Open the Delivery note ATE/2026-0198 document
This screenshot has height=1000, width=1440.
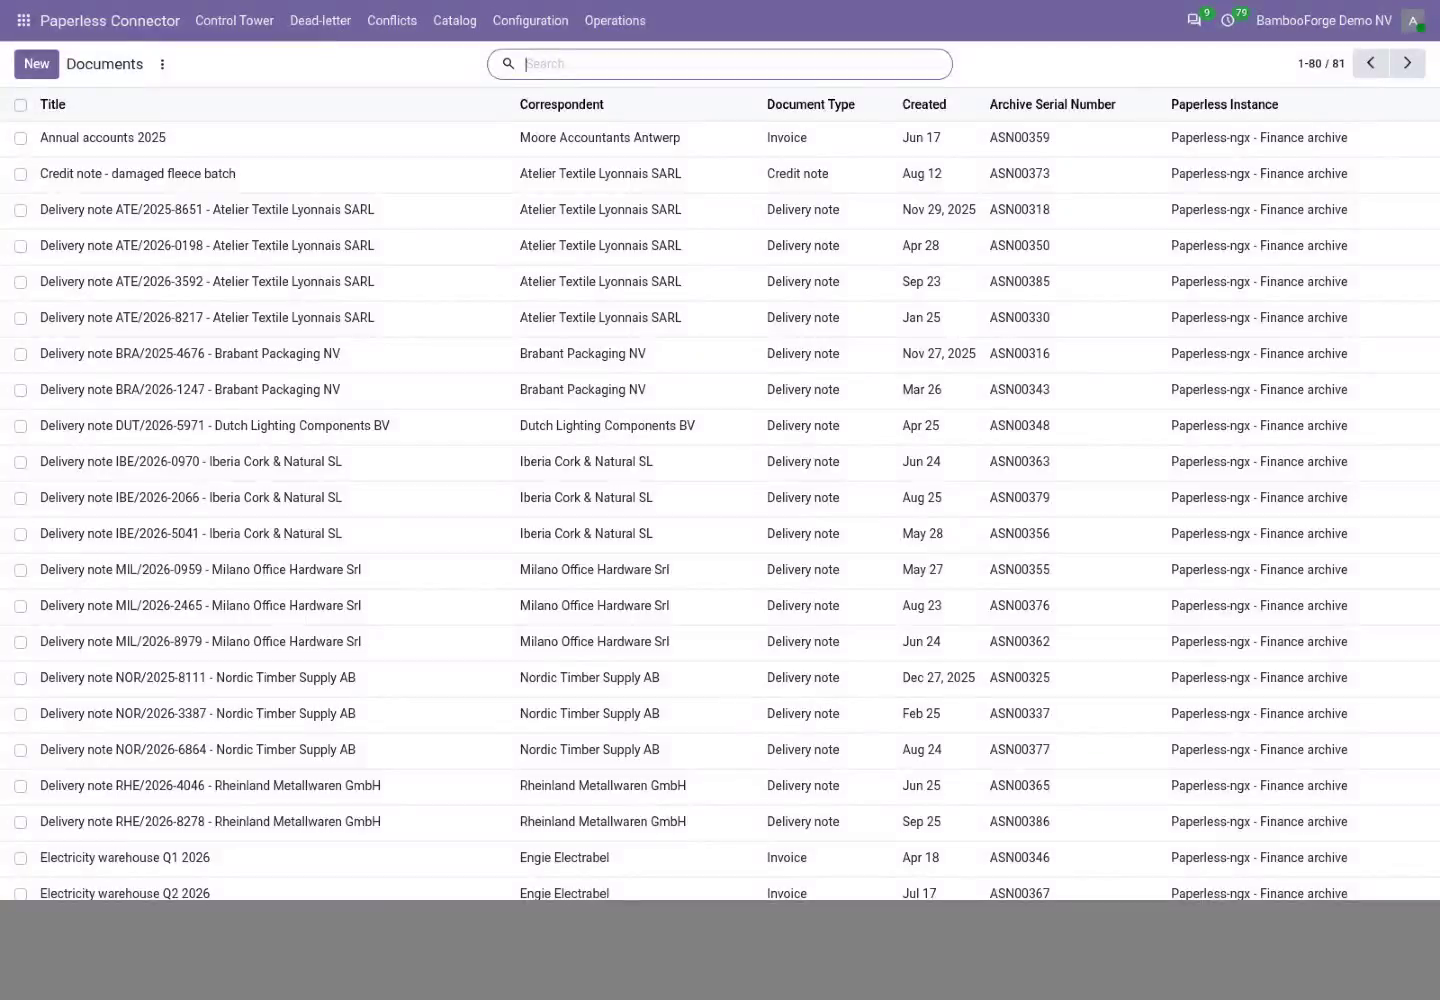tap(207, 246)
